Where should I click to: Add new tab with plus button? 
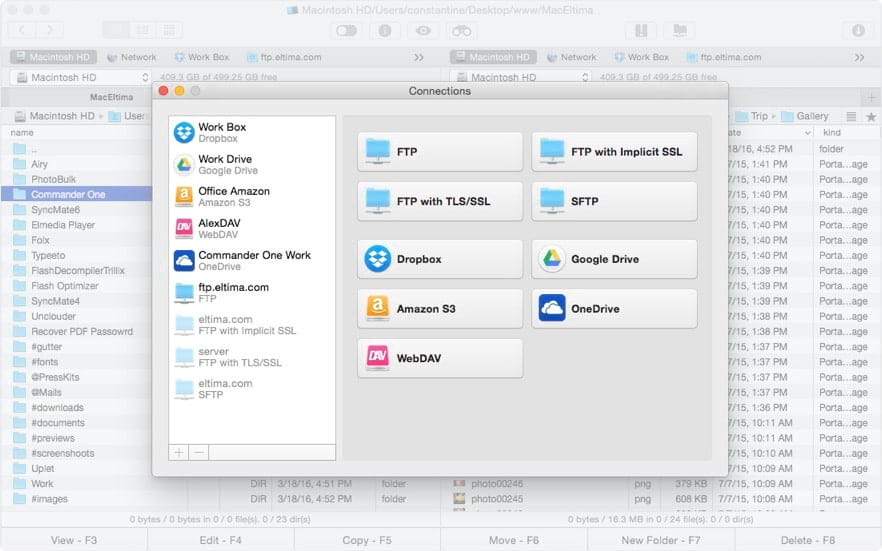(x=871, y=97)
